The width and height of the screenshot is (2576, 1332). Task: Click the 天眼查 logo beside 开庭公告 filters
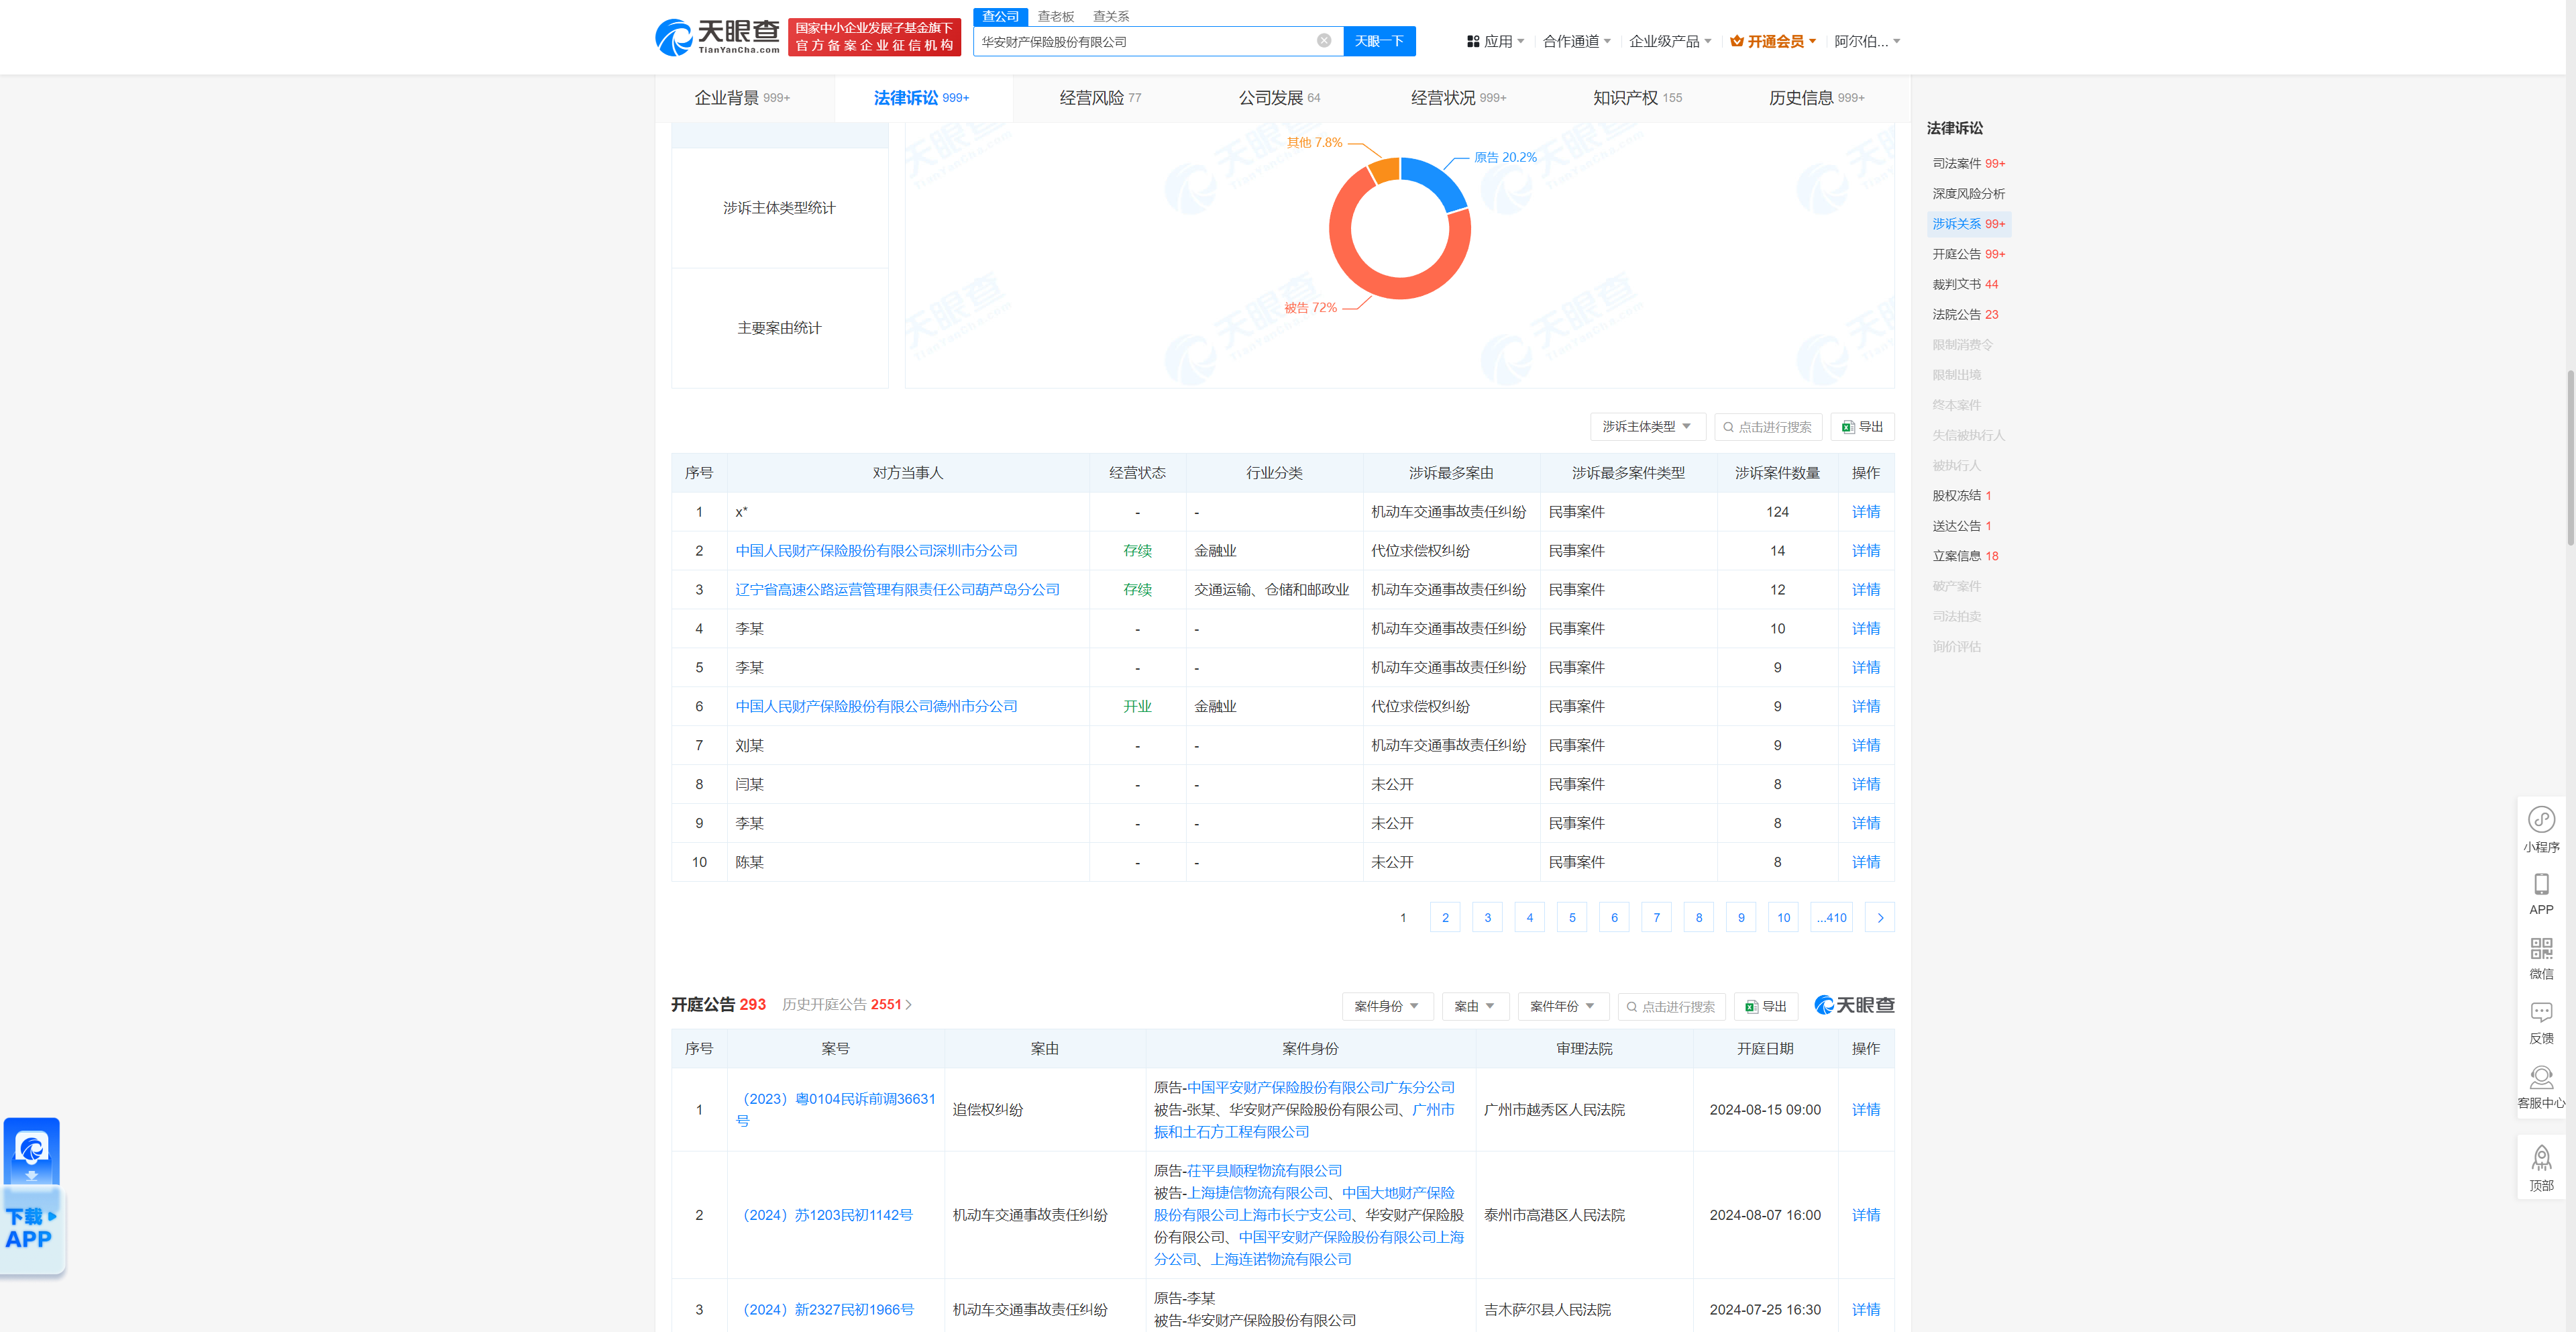[1854, 1005]
